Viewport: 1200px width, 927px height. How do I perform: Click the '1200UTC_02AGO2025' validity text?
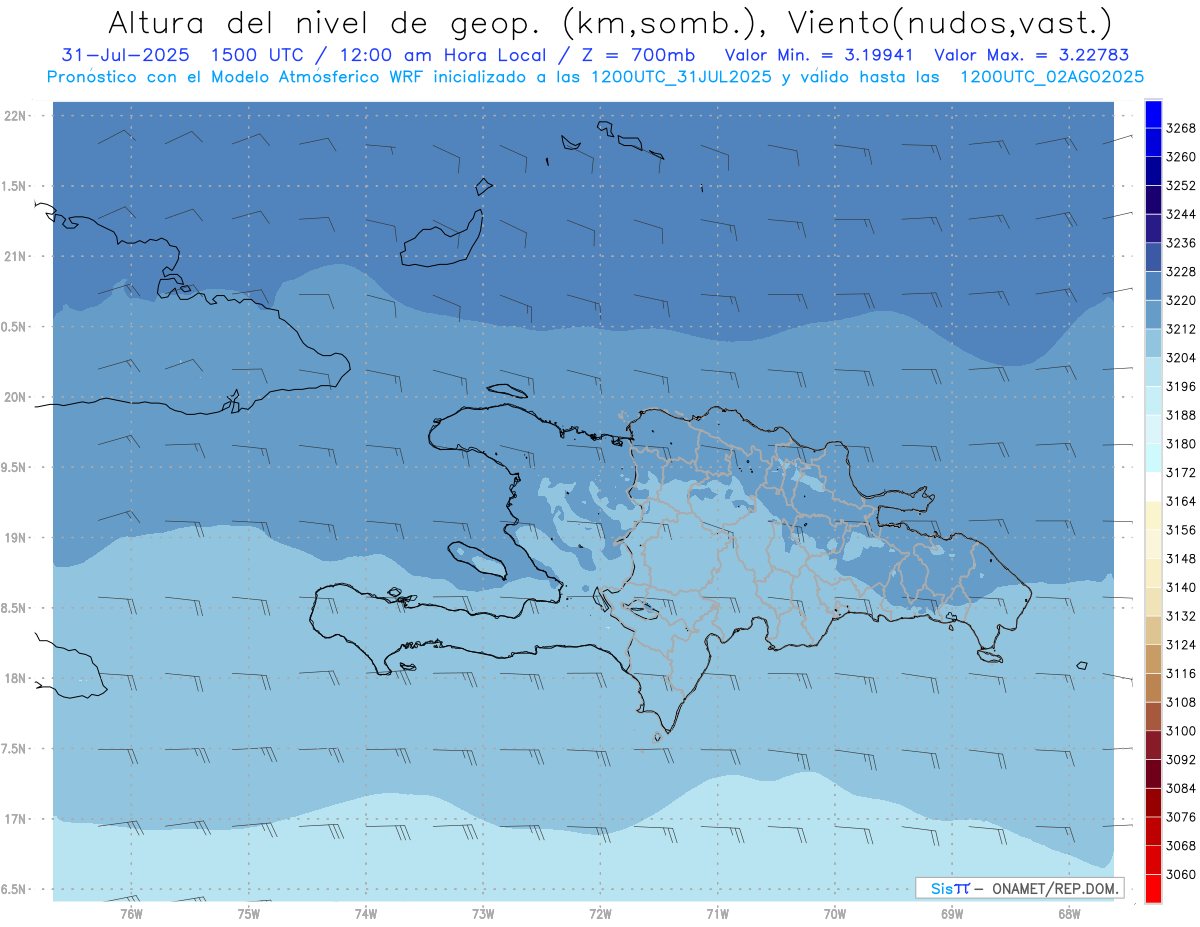pos(1052,77)
